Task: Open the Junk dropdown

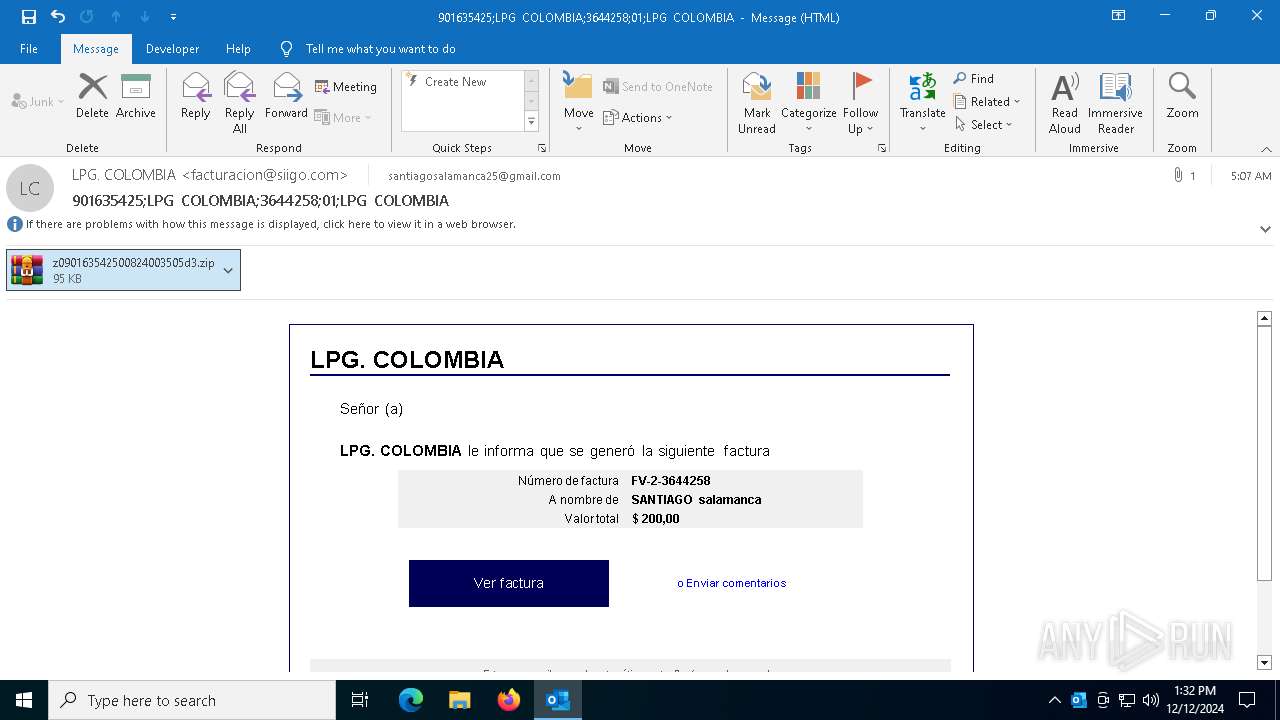Action: click(38, 101)
